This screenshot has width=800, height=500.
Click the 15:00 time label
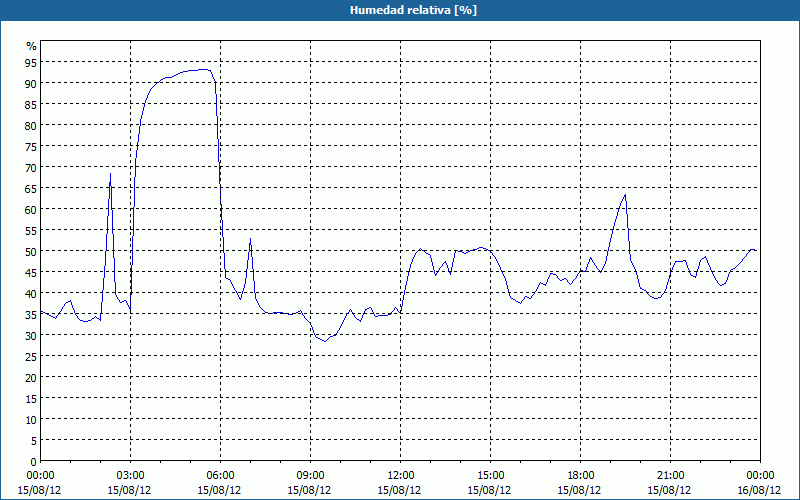(490, 476)
